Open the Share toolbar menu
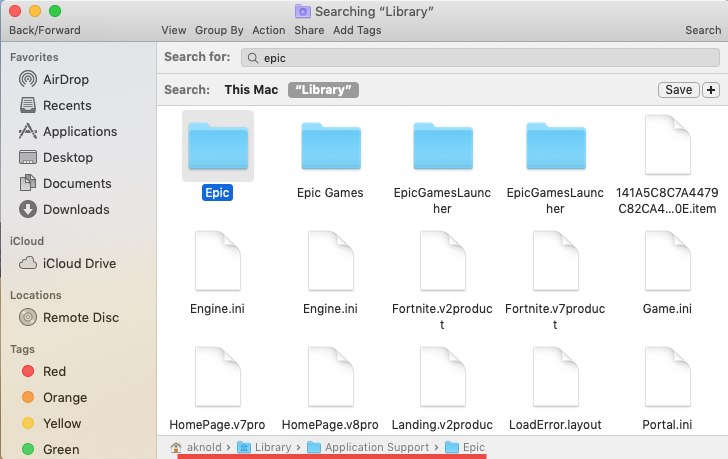The width and height of the screenshot is (728, 459). click(x=309, y=30)
